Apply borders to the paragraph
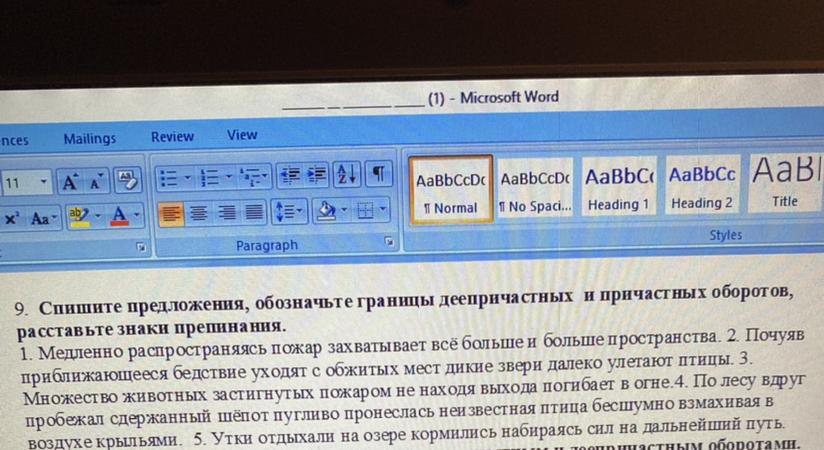This screenshot has width=824, height=450. pos(365,210)
